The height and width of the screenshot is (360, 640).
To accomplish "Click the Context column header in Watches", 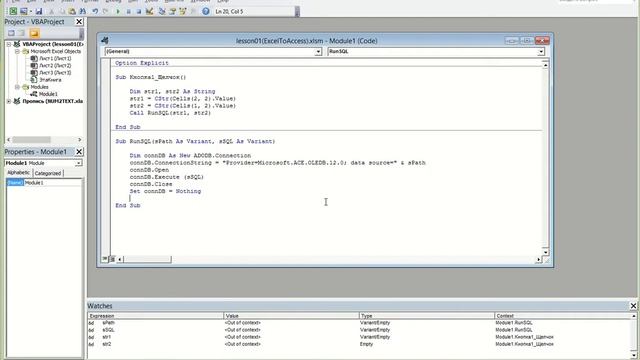I will click(x=563, y=316).
